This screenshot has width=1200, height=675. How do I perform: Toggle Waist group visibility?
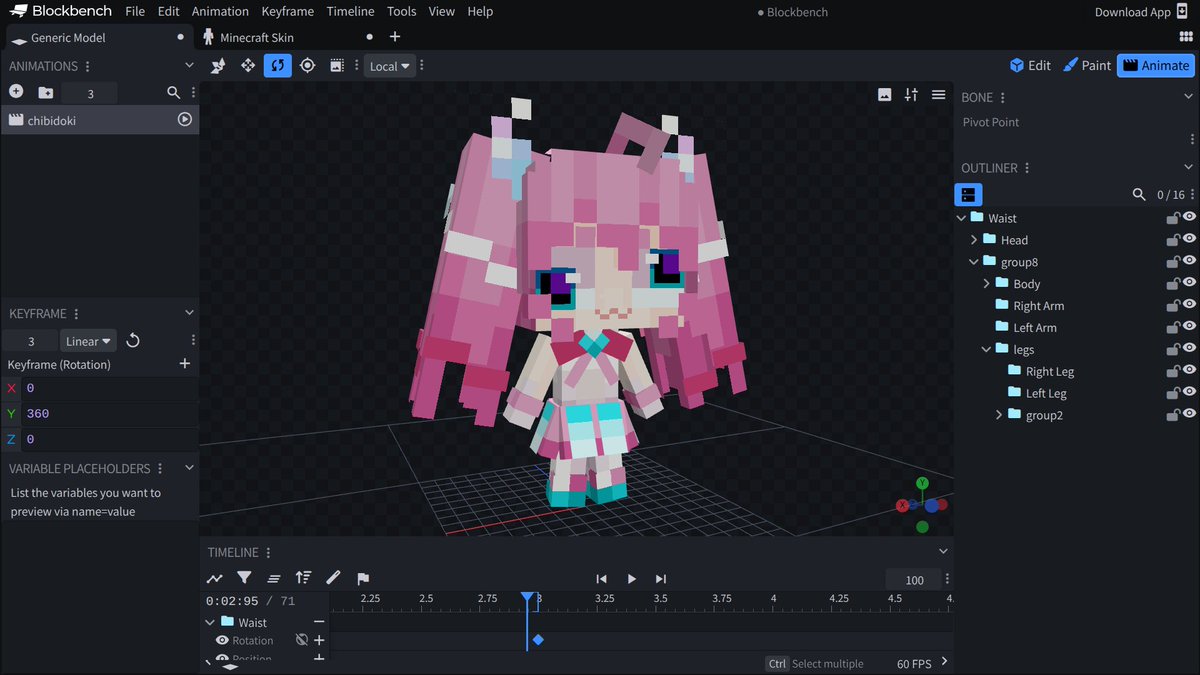tap(1190, 217)
